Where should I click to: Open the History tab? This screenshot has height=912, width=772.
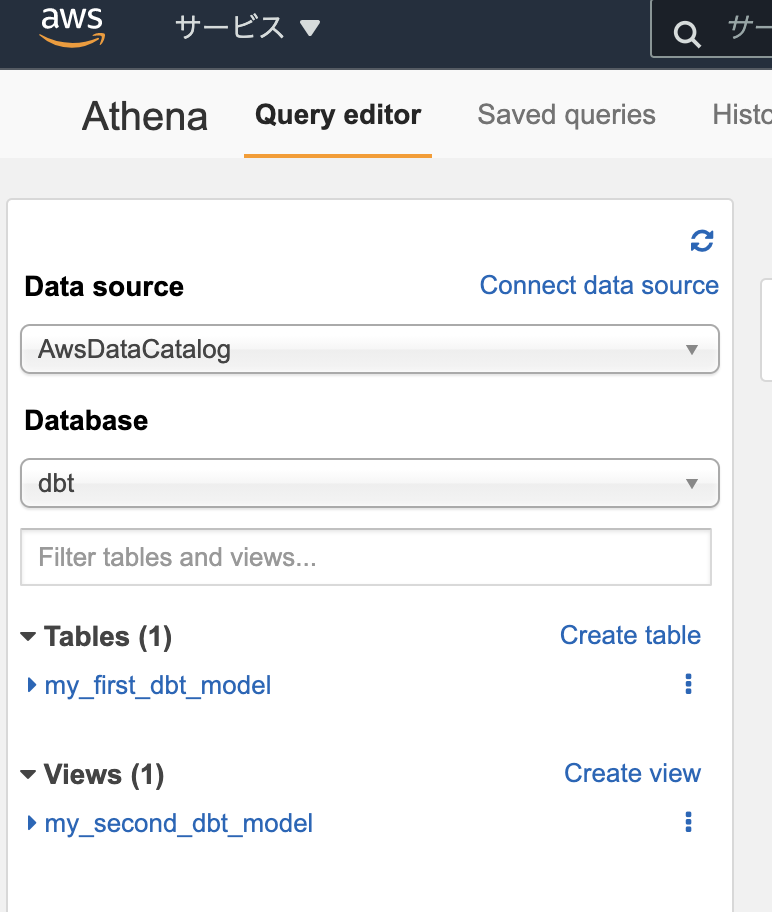pyautogui.click(x=741, y=115)
